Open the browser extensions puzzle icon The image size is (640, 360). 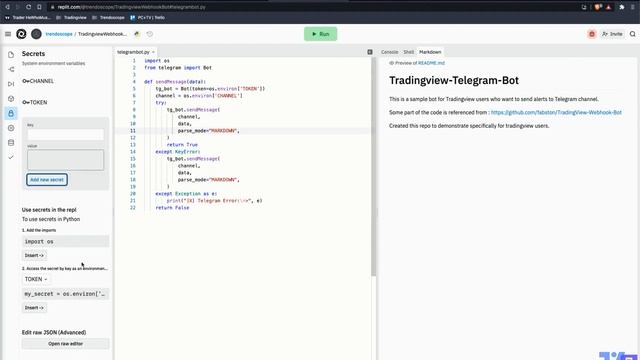click(x=622, y=7)
